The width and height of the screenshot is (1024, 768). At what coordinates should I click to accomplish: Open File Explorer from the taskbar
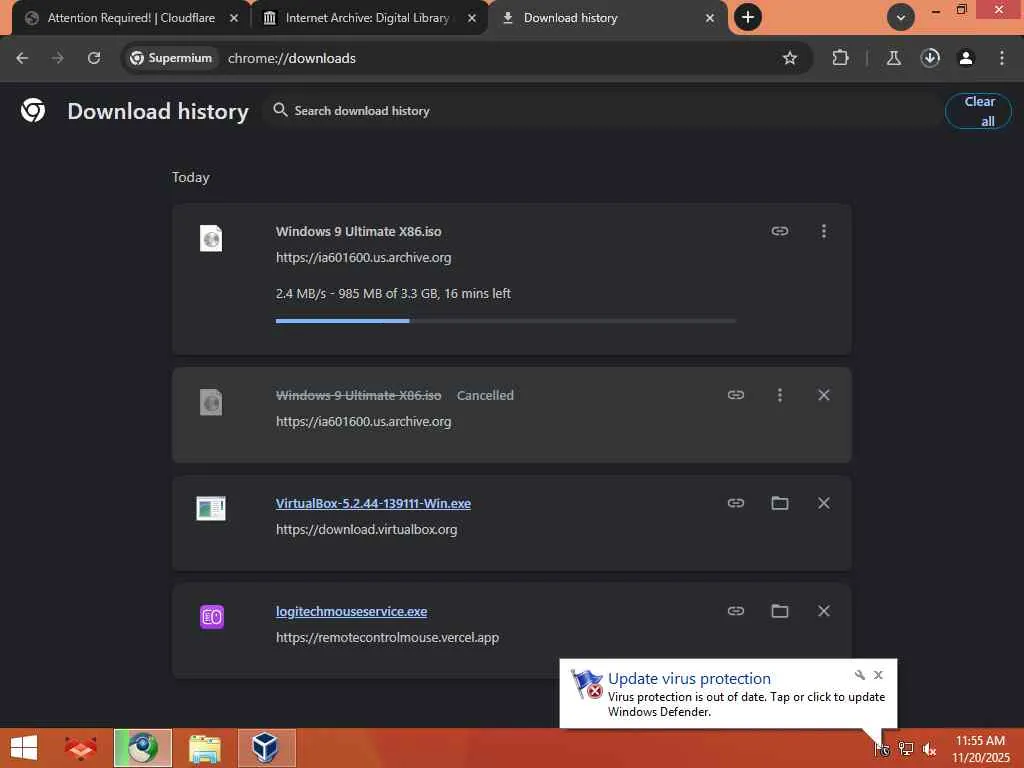(205, 748)
